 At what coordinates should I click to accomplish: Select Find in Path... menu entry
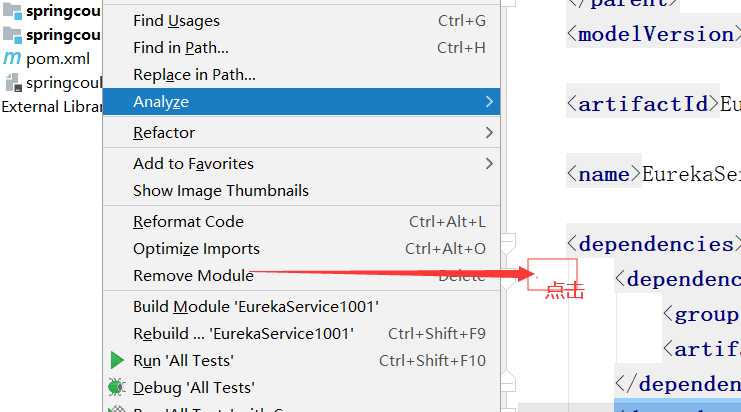pos(180,47)
